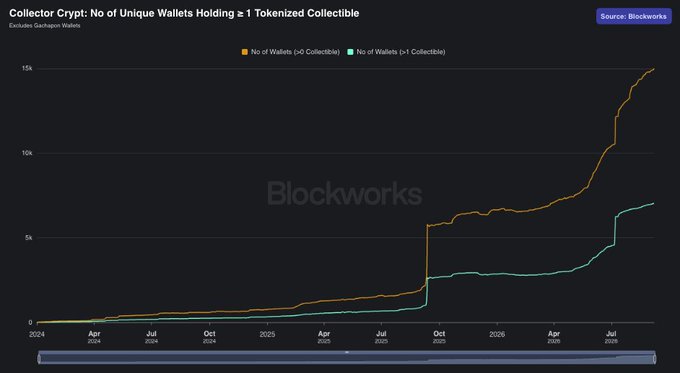Hide the 'No of Wallets (>0 Collectible)' series label

pyautogui.click(x=295, y=52)
